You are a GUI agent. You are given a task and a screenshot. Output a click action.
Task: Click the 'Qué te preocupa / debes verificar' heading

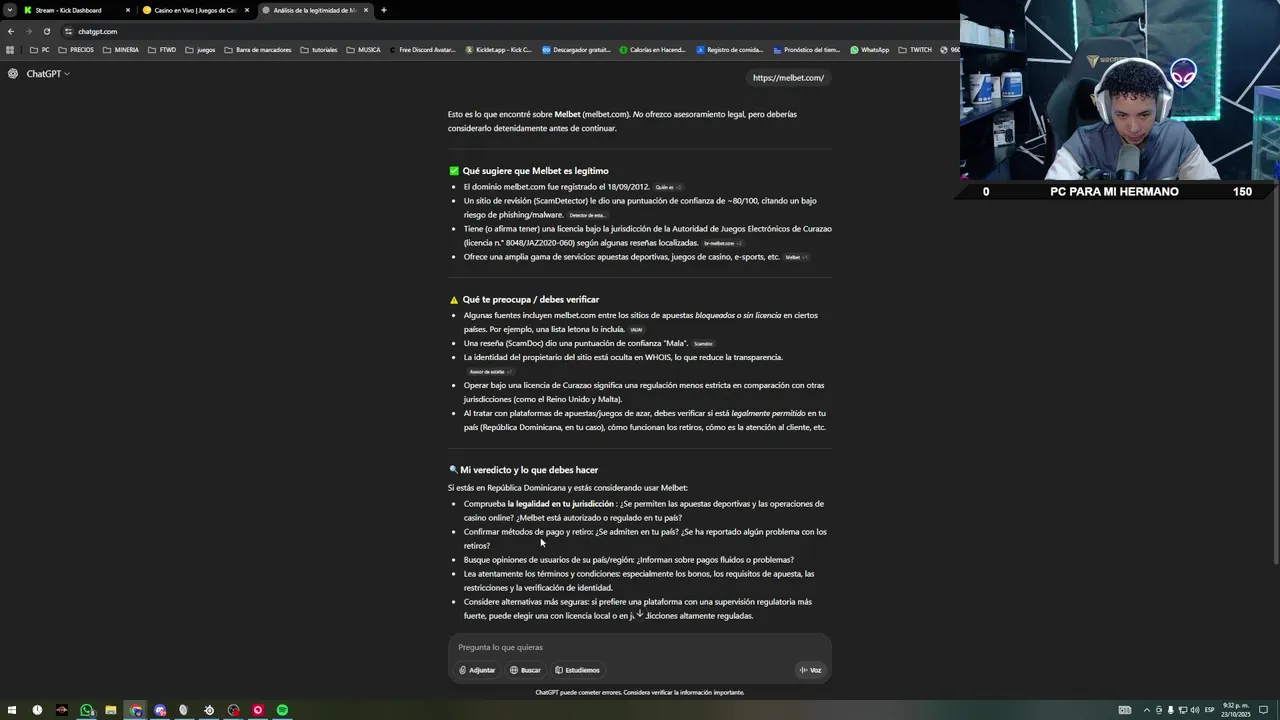[x=530, y=299]
